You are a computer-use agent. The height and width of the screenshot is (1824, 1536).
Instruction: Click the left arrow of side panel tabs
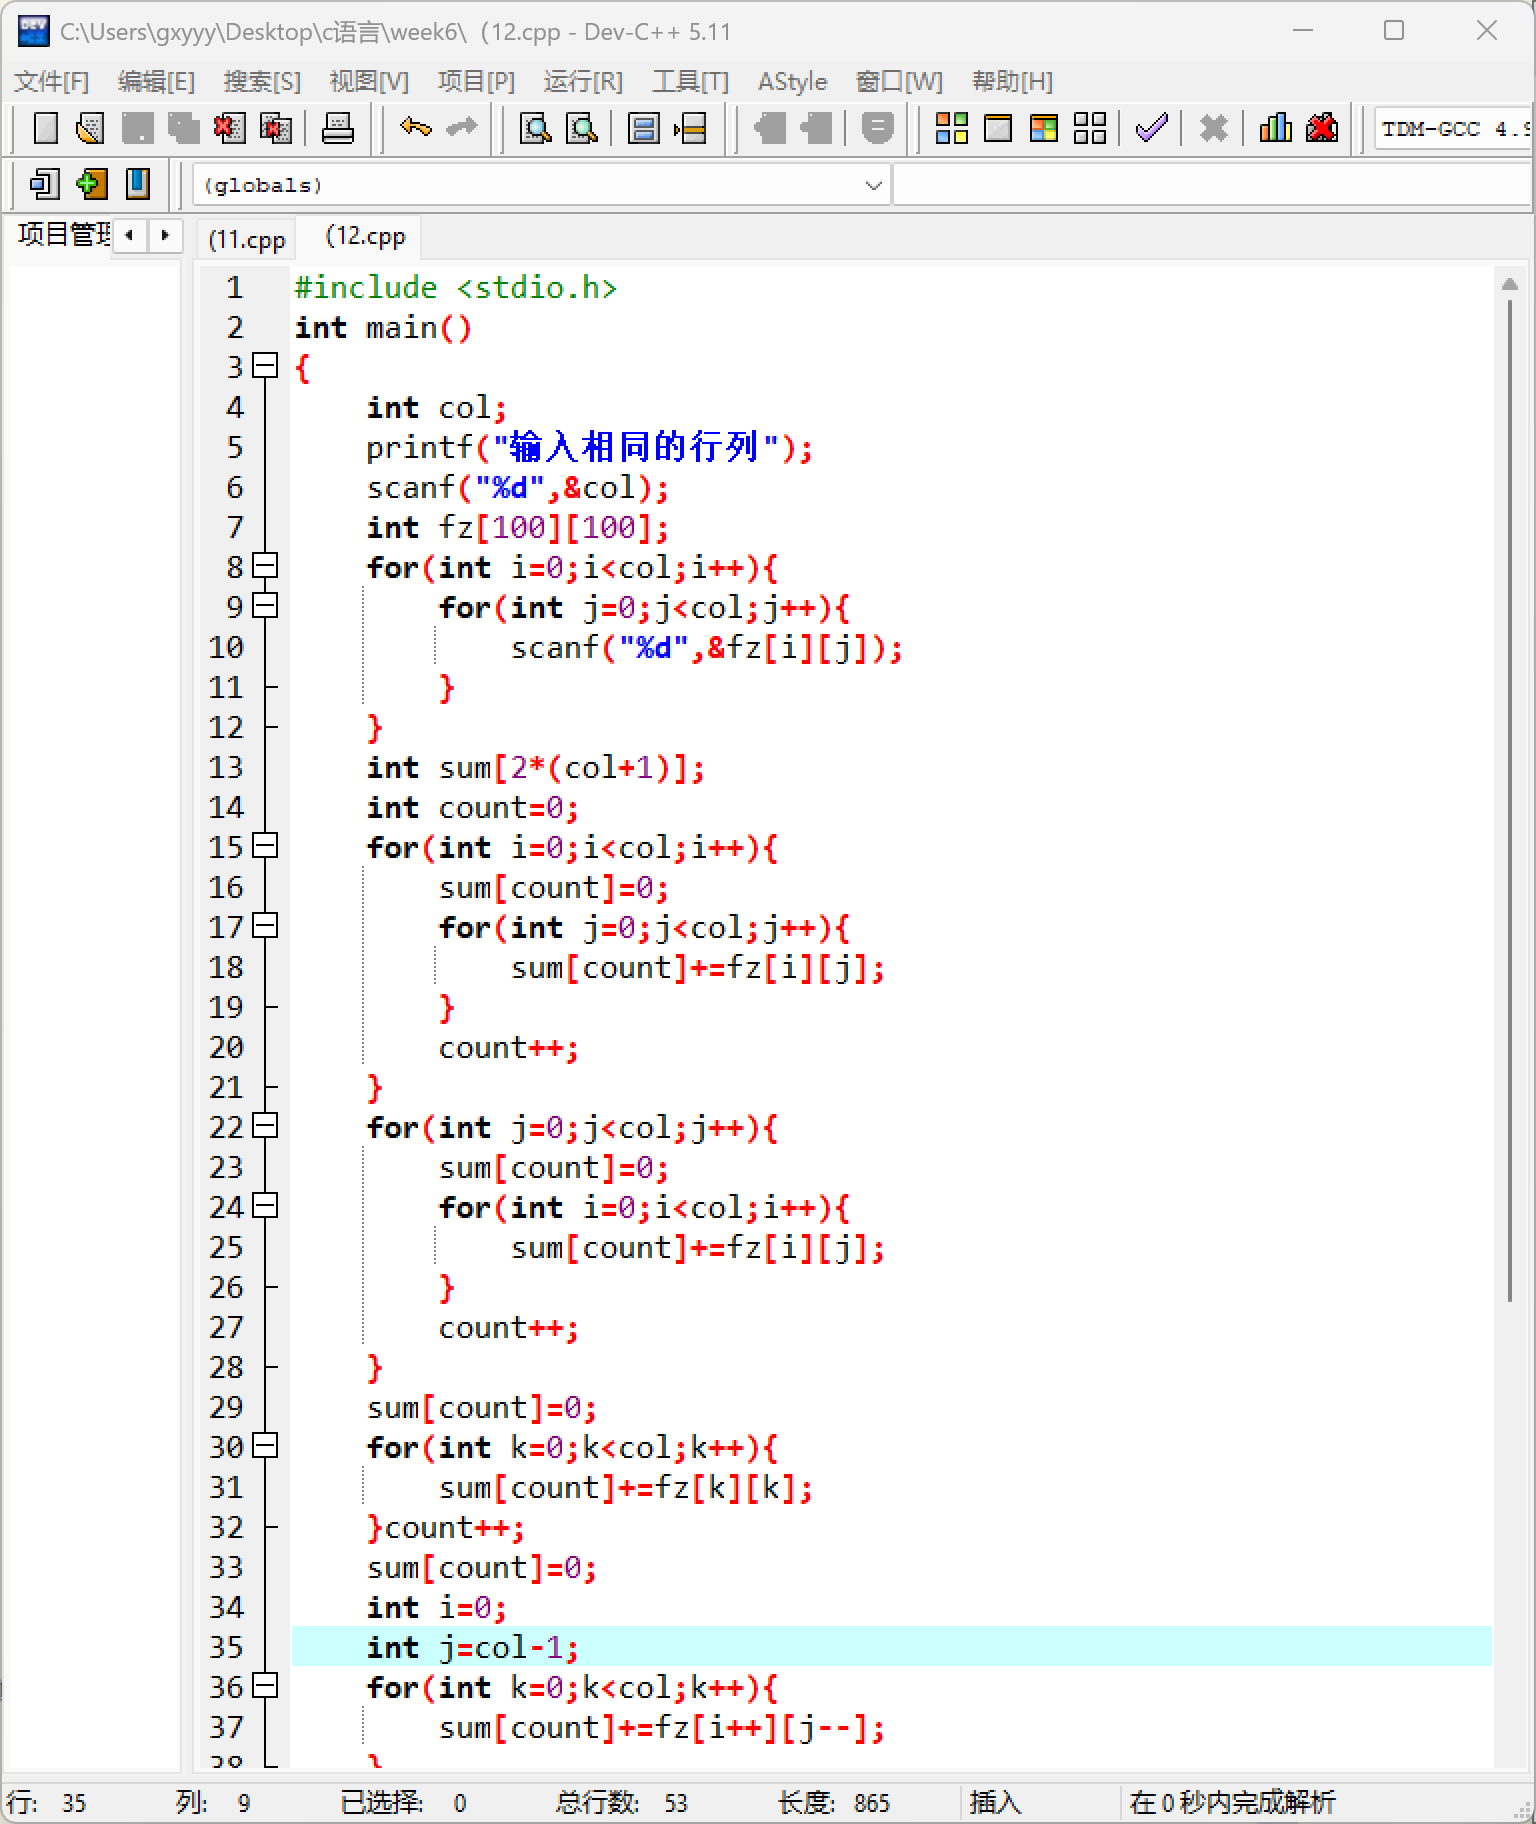tap(129, 236)
